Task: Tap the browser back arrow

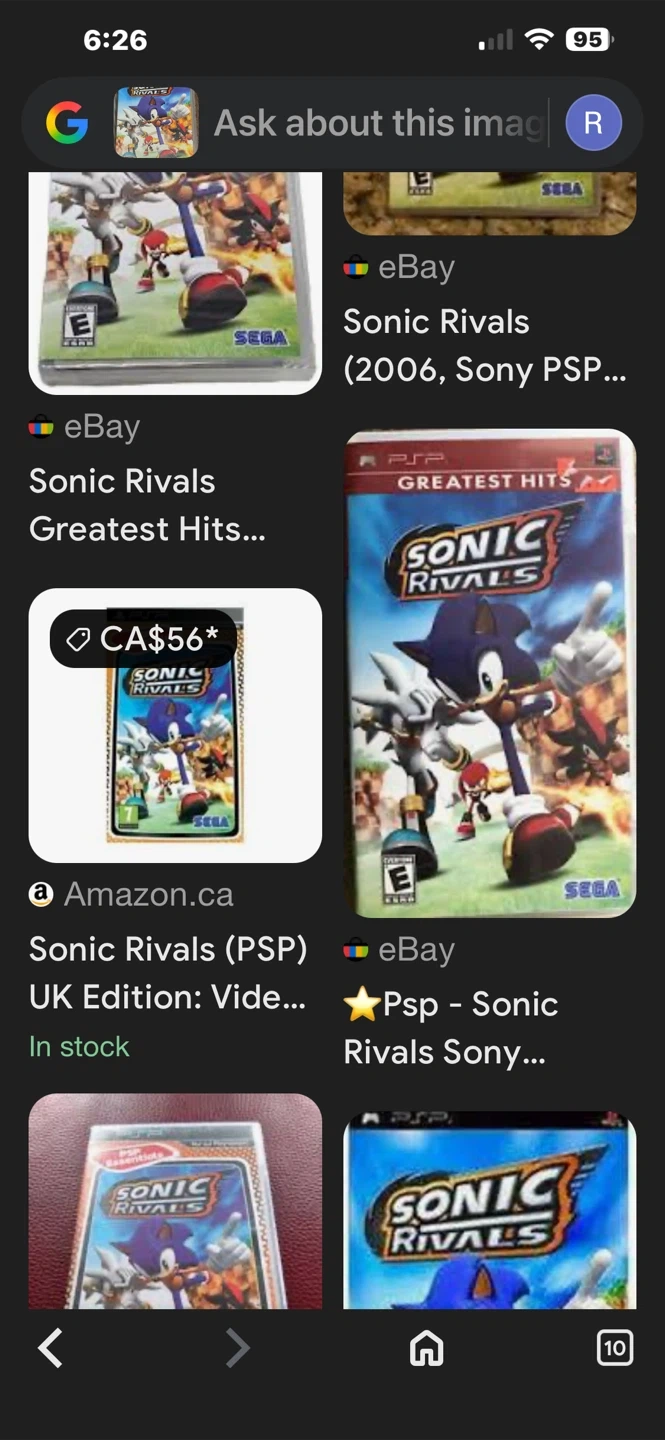Action: 51,1348
